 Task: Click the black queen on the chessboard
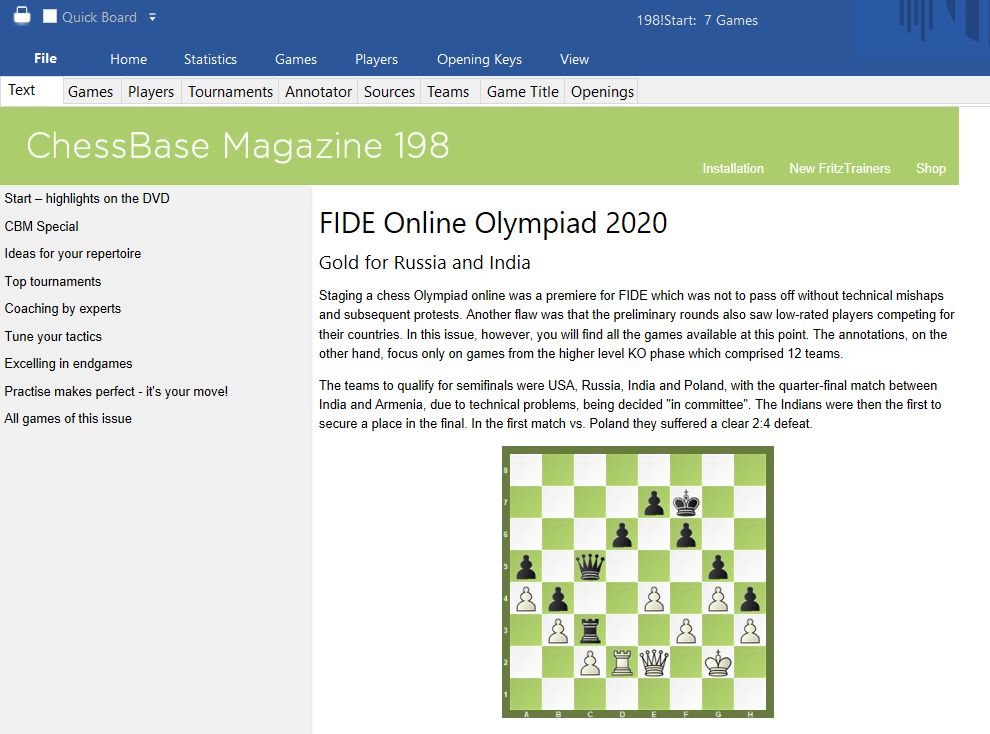(590, 567)
